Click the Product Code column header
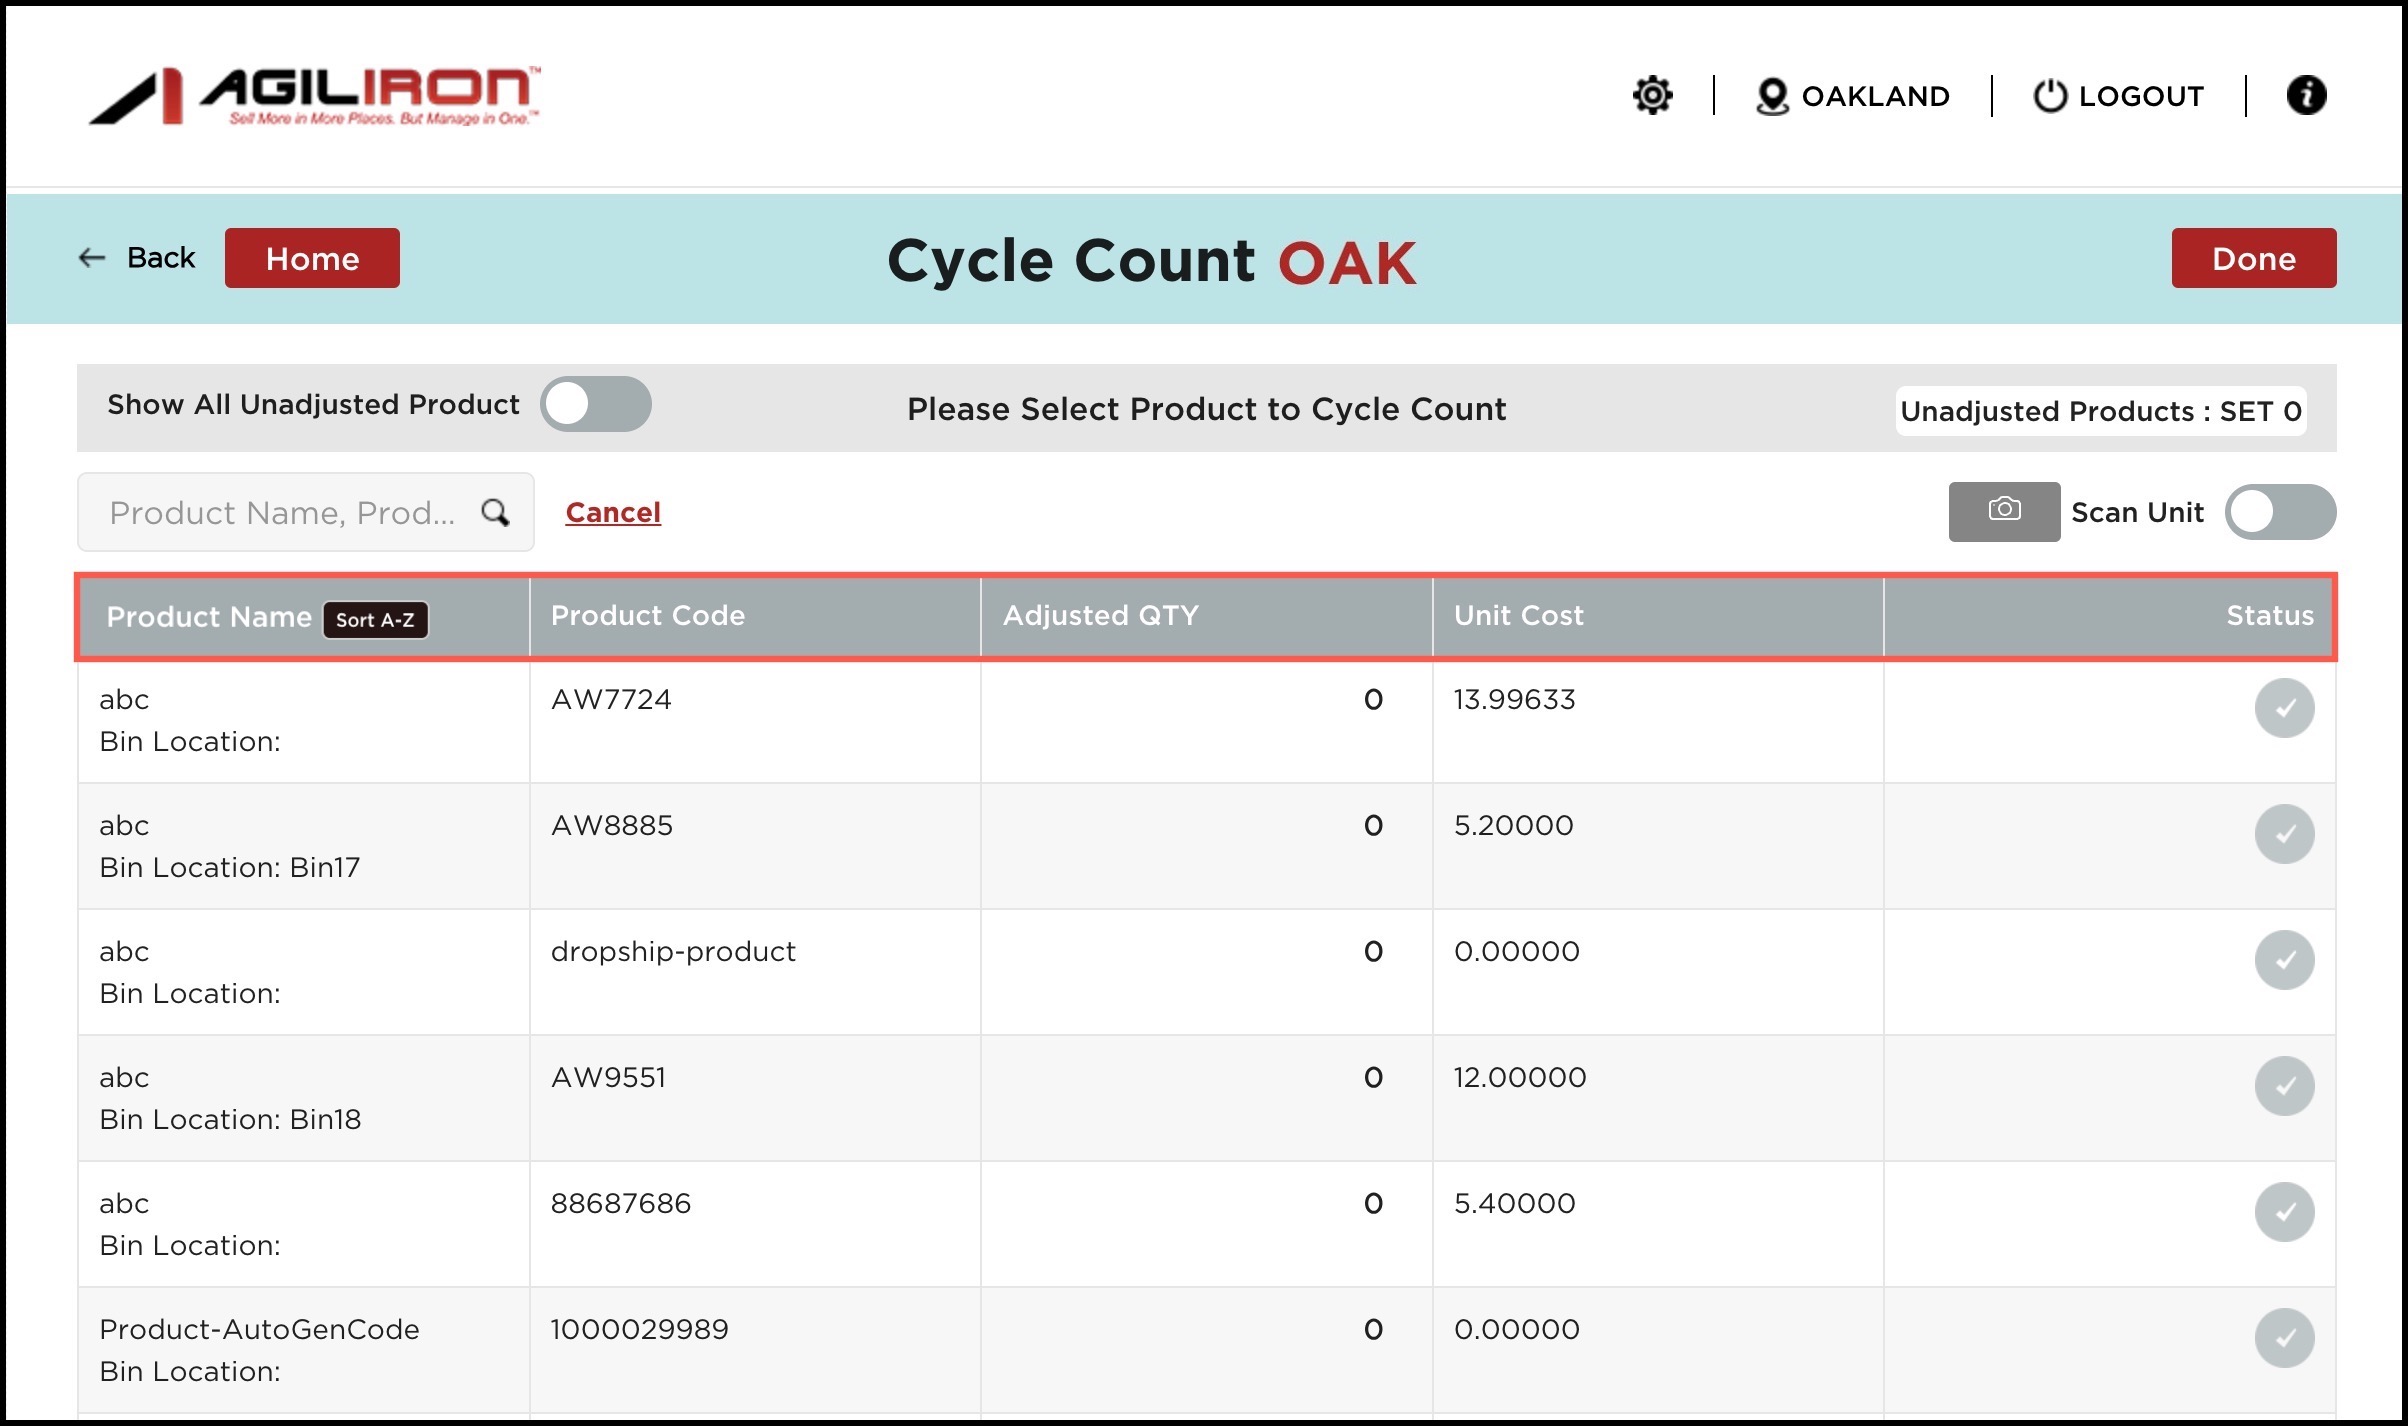The height and width of the screenshot is (1426, 2408). [648, 615]
